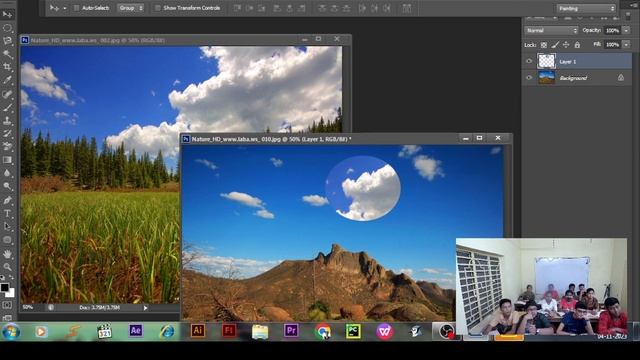
Task: Open Premiere Pro from the taskbar
Action: tap(291, 331)
